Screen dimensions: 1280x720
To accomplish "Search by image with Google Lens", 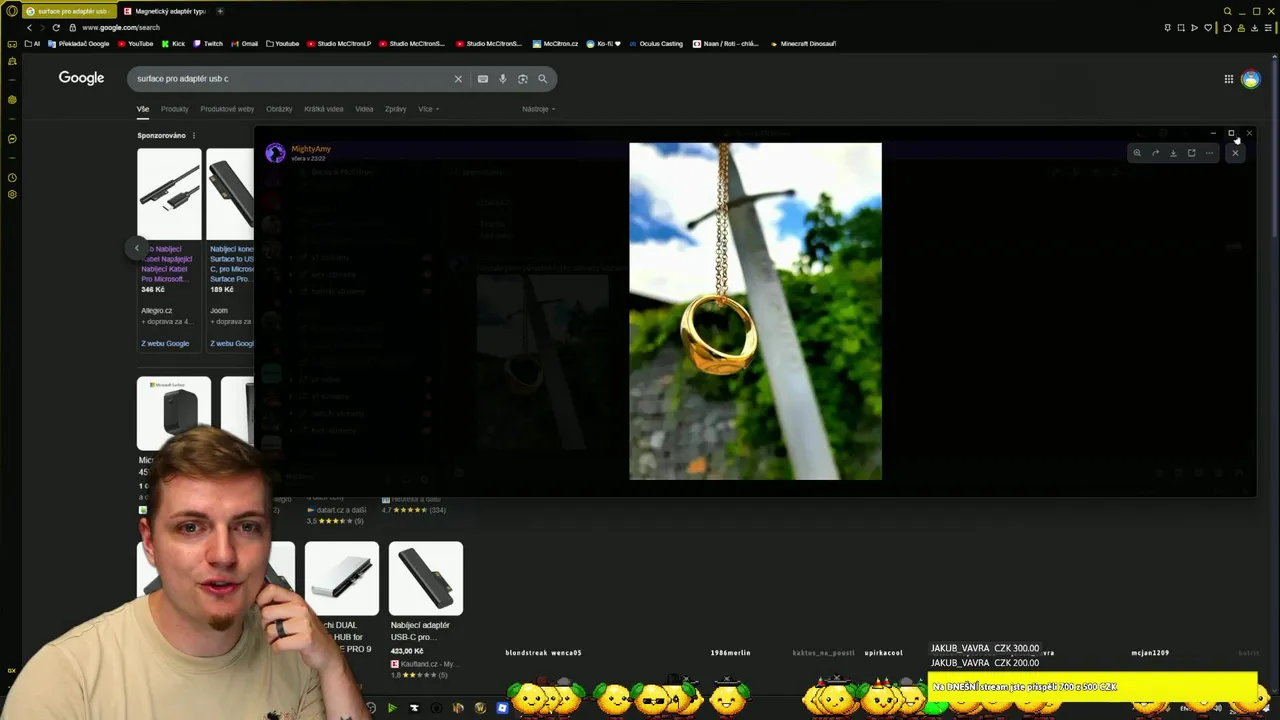I will click(x=522, y=79).
